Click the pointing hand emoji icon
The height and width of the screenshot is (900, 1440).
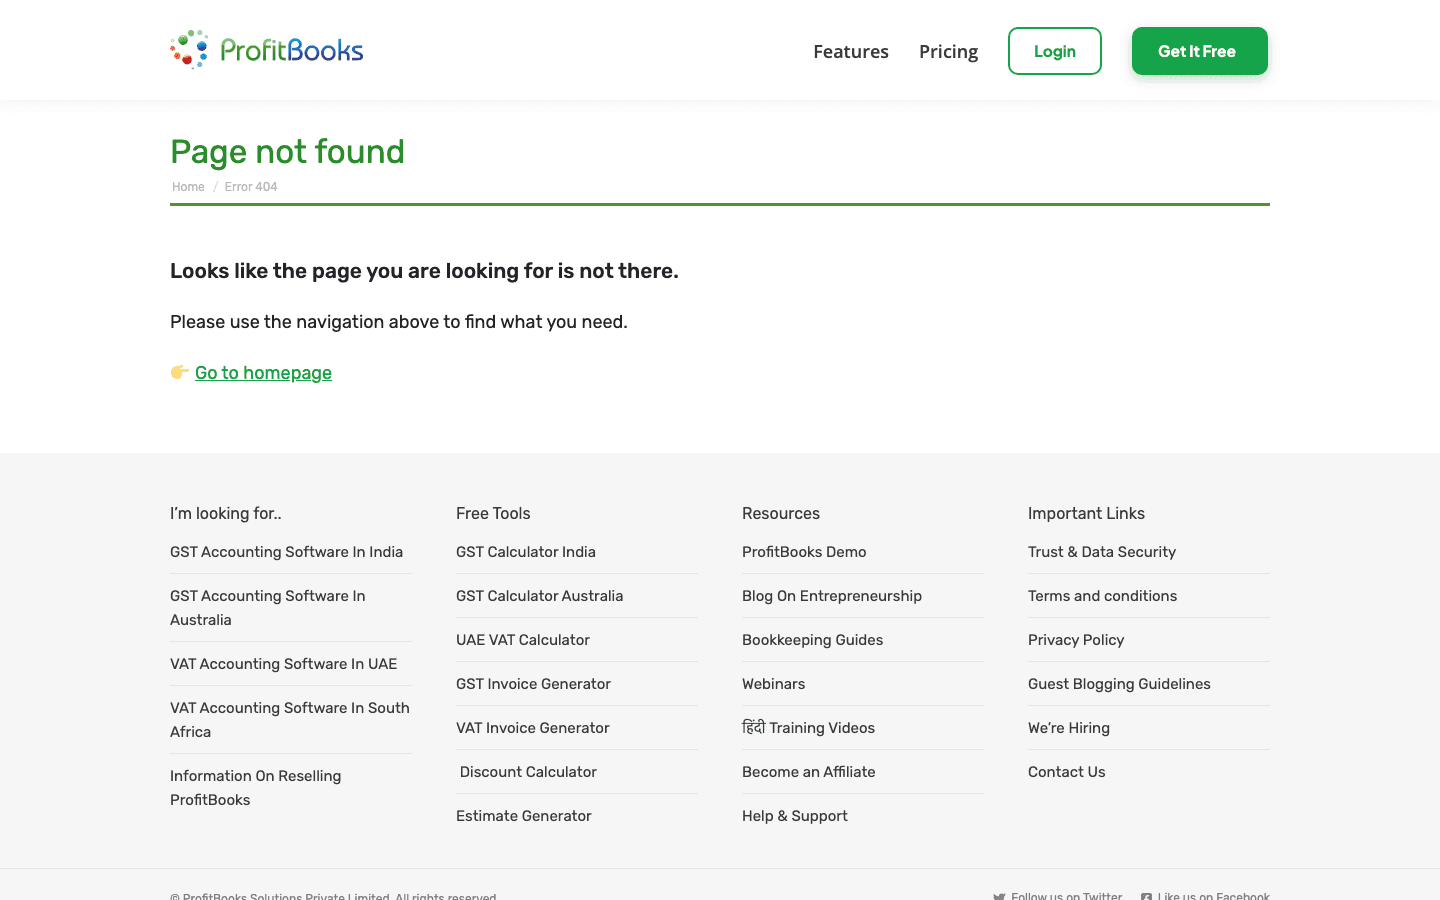(x=180, y=372)
